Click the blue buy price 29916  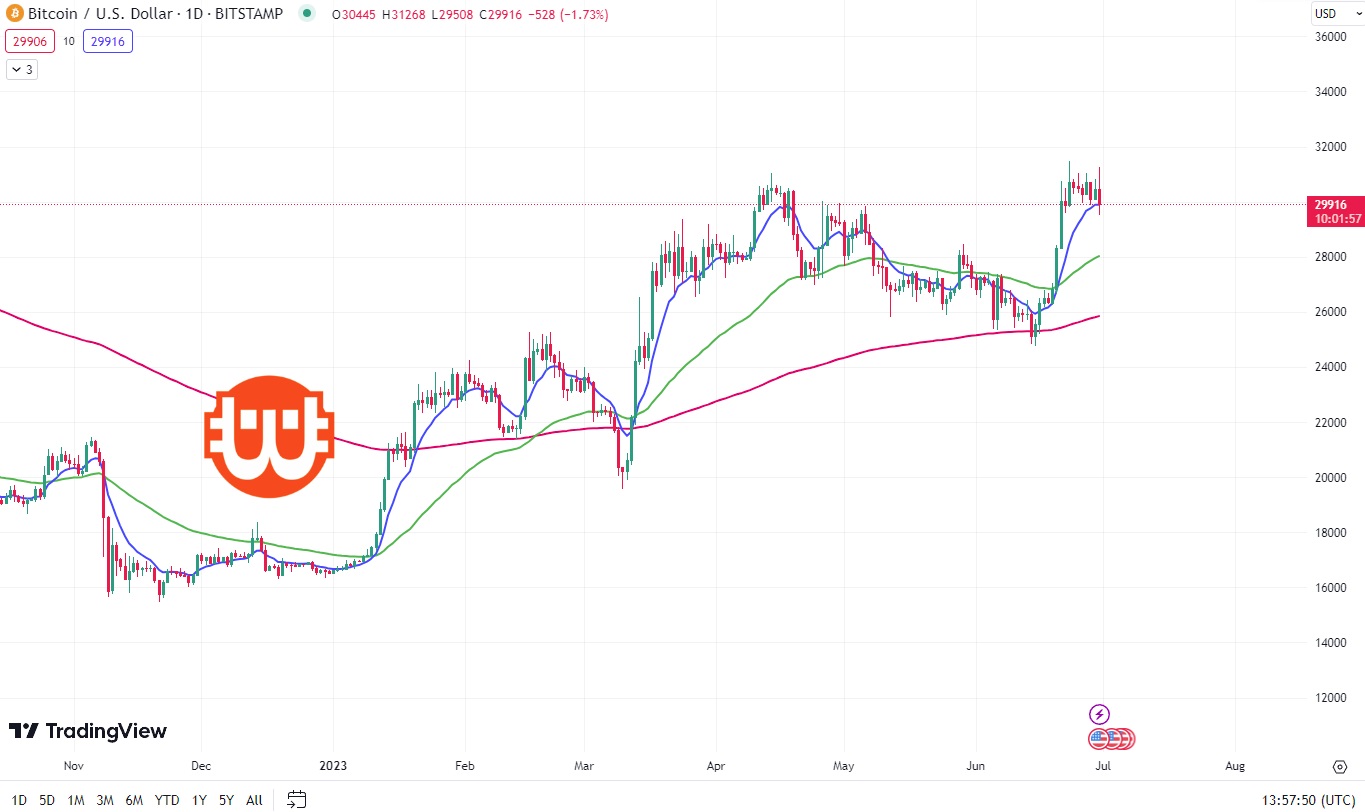107,41
